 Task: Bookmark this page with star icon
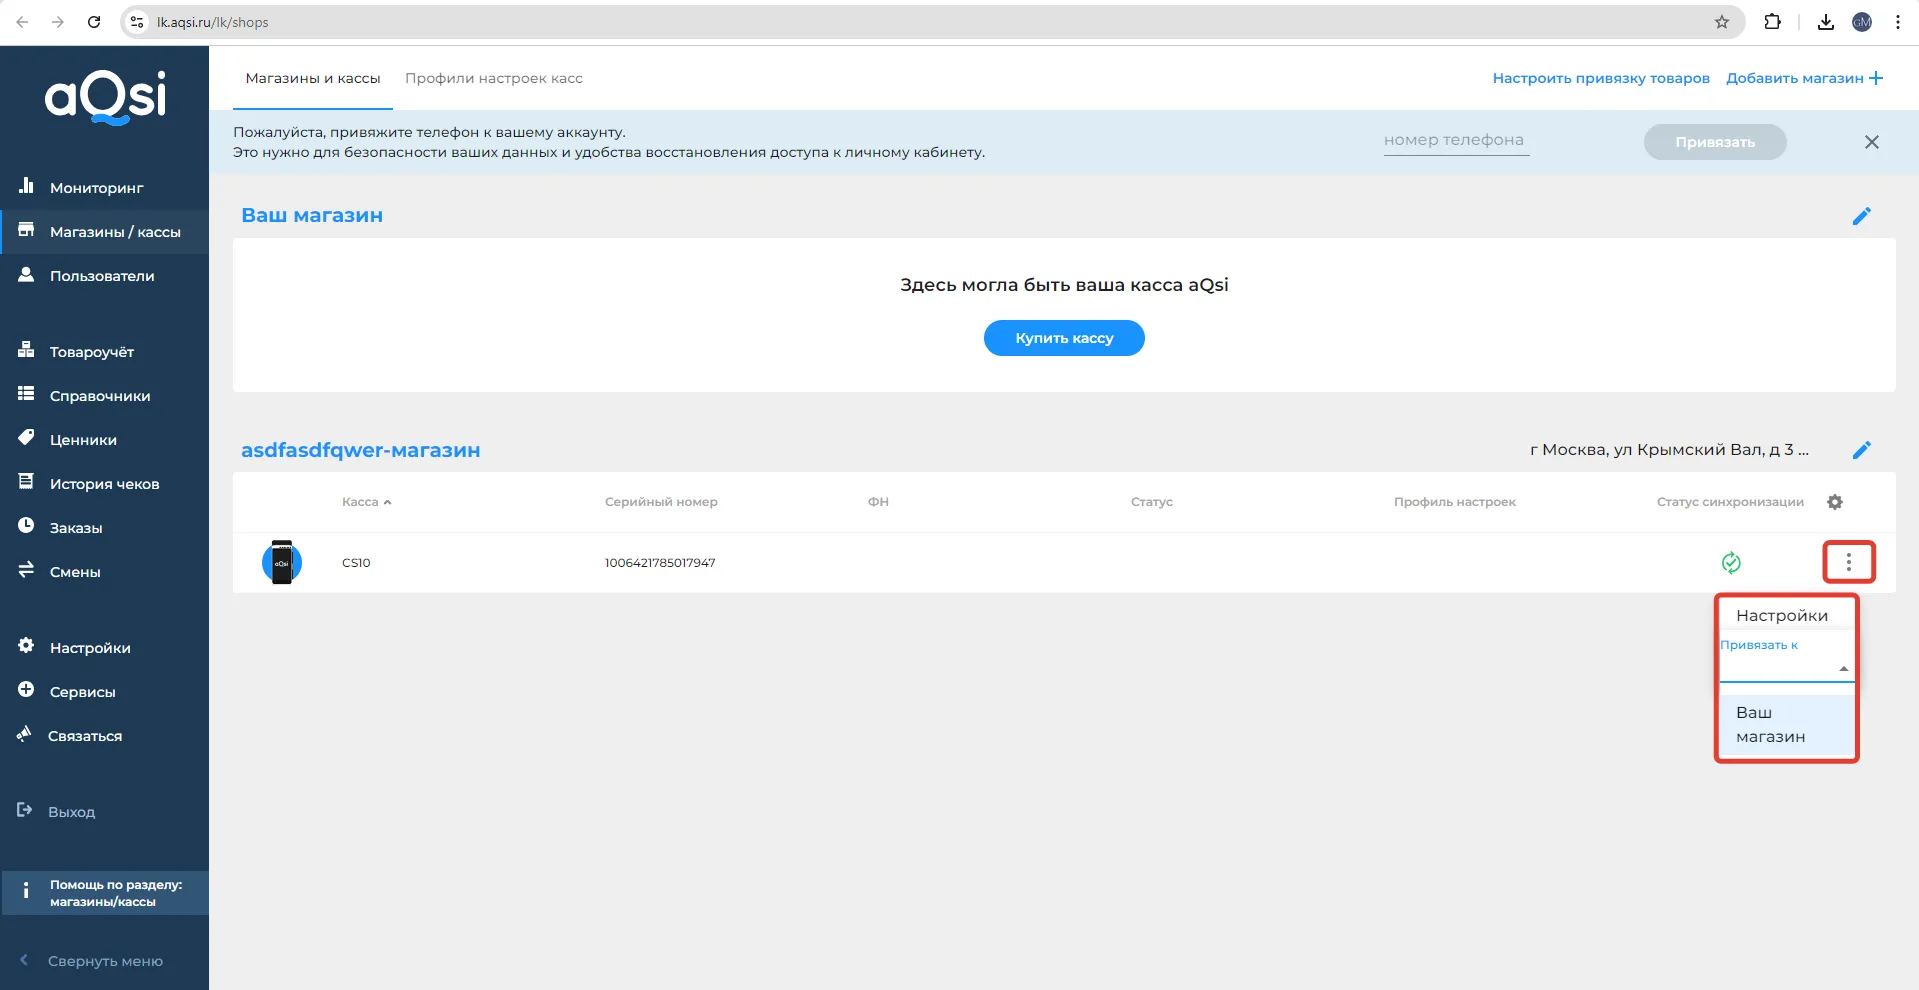coord(1721,22)
